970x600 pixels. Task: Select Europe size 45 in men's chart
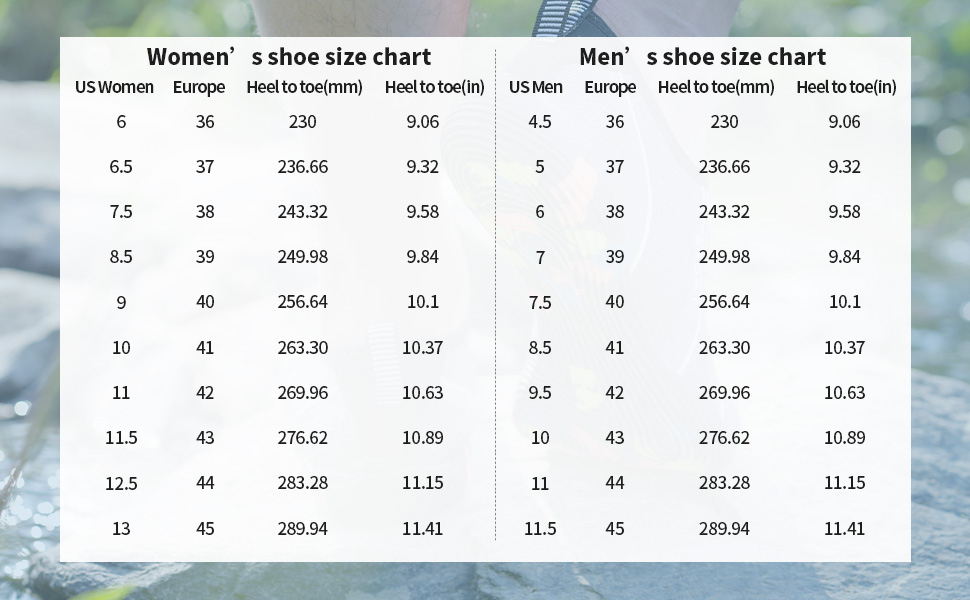(x=615, y=528)
